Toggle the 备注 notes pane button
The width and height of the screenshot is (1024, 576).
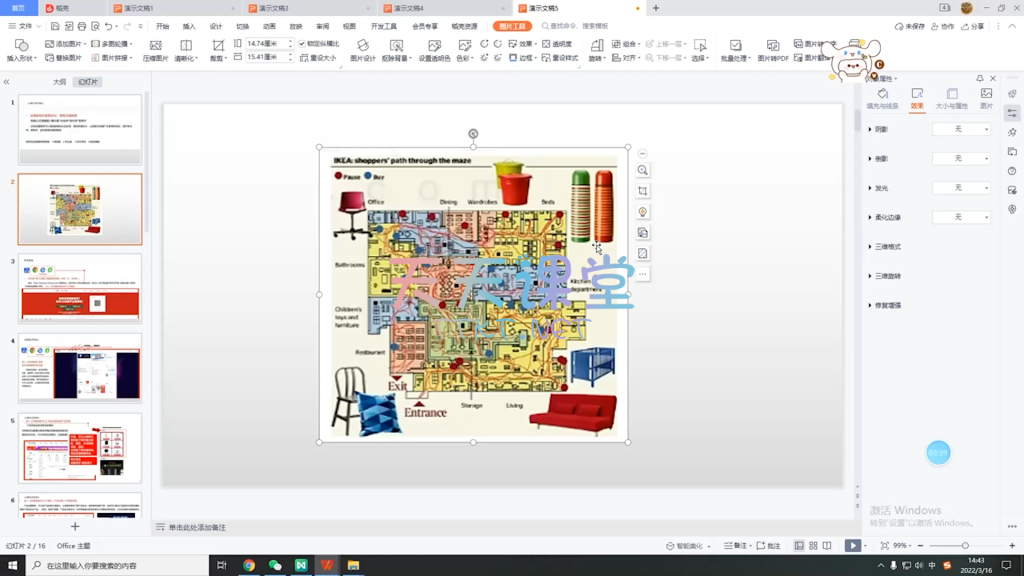tap(735, 546)
